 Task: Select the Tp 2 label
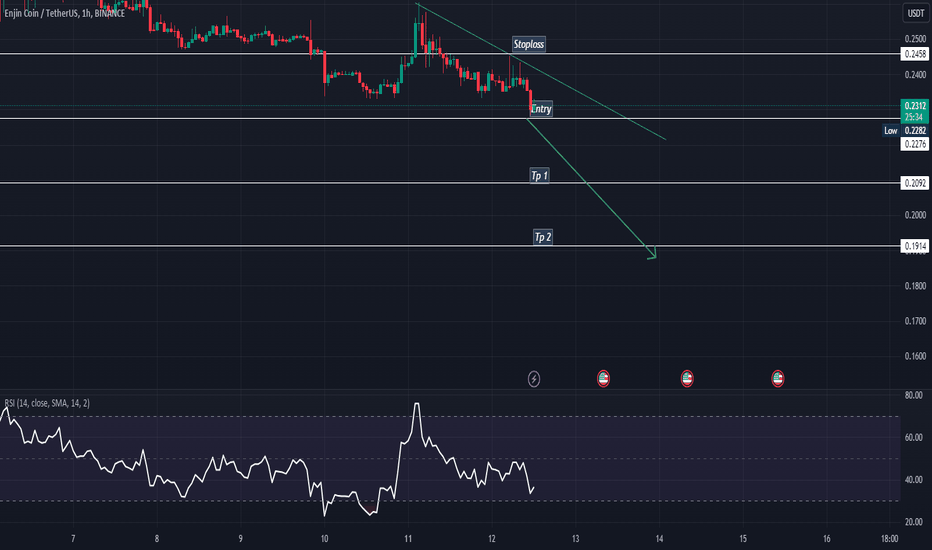[x=543, y=237]
